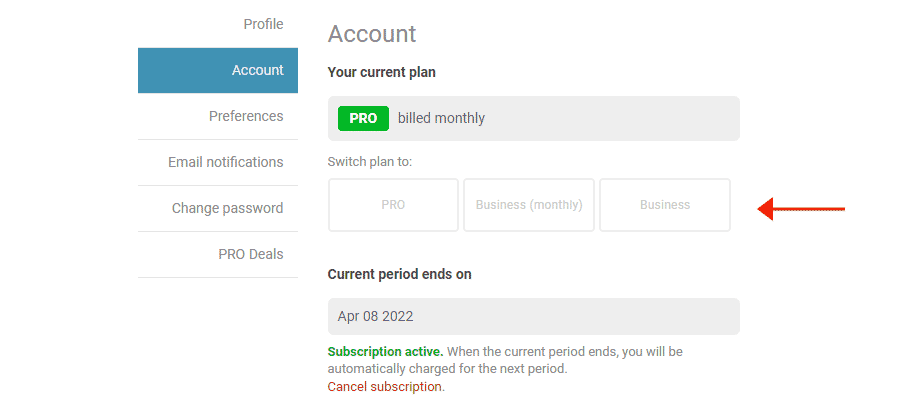This screenshot has width=900, height=410.
Task: Open the Profile settings section
Action: [x=263, y=24]
